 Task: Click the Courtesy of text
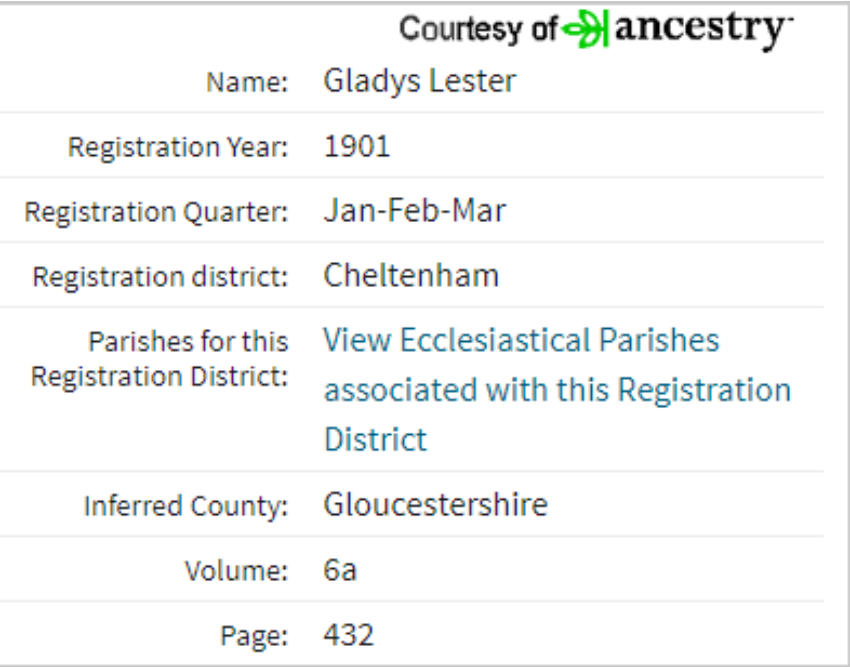tap(478, 29)
